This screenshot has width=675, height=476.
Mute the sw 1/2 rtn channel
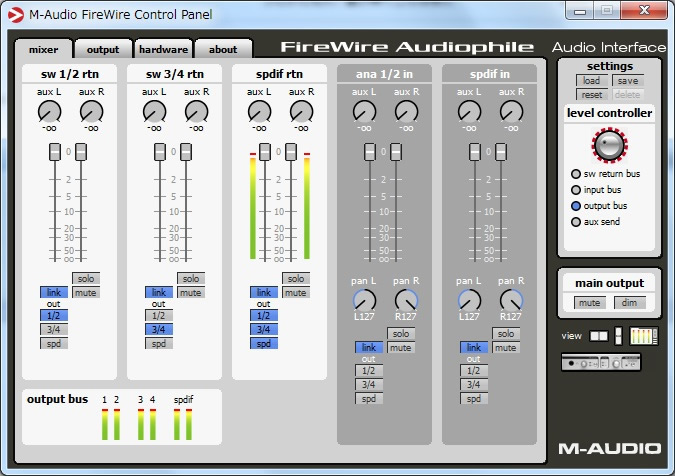[x=86, y=293]
